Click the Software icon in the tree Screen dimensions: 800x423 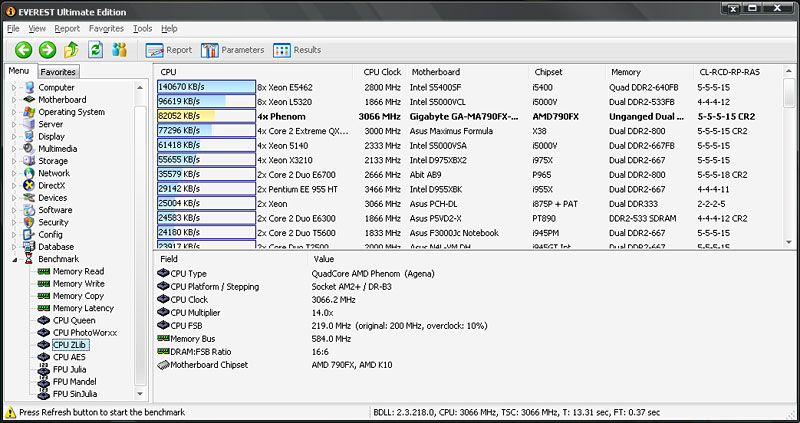30,210
